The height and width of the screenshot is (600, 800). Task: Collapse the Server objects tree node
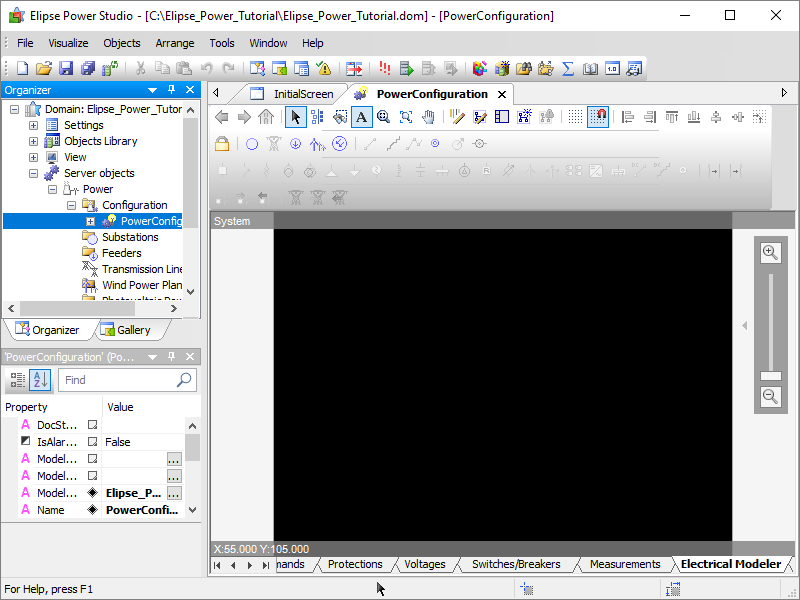[x=33, y=173]
